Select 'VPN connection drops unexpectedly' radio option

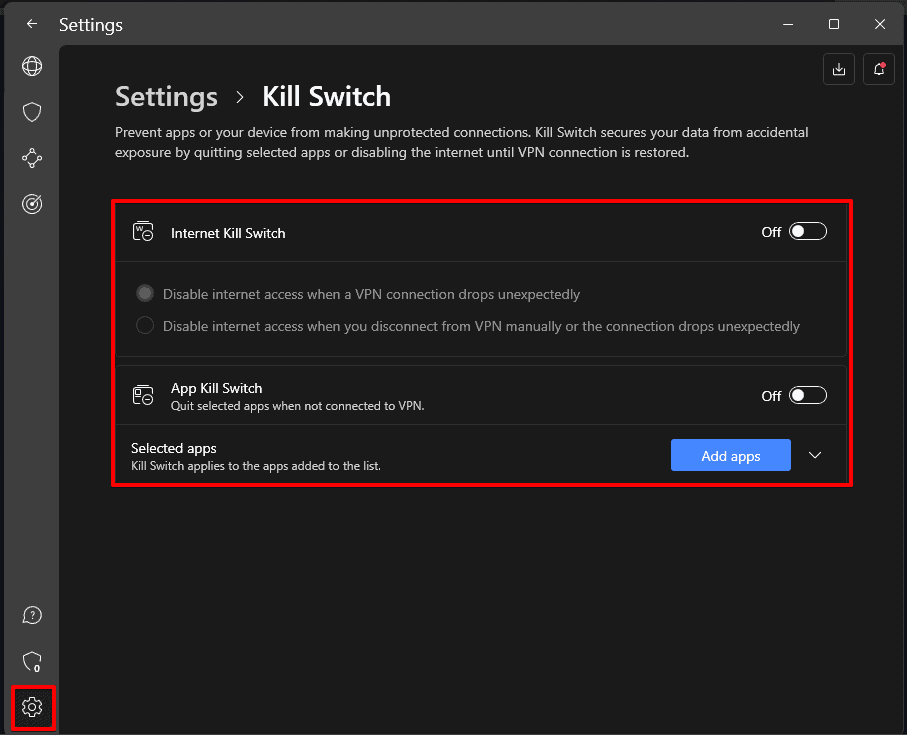pyautogui.click(x=145, y=294)
